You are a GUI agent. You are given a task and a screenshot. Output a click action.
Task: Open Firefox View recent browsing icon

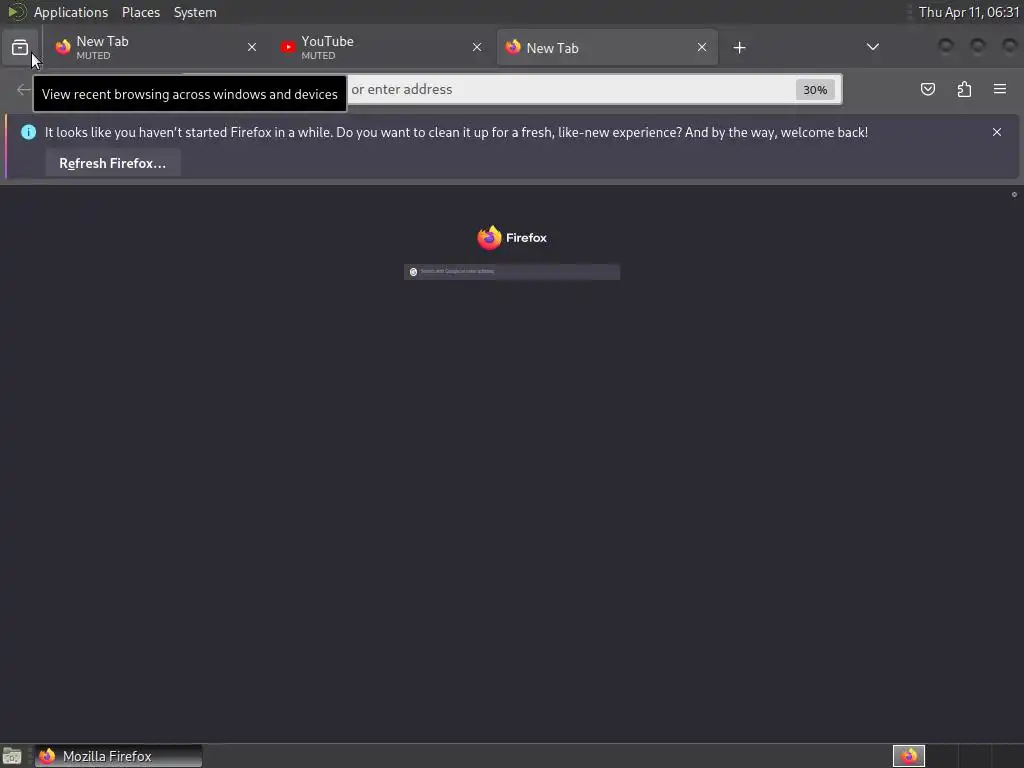click(20, 48)
